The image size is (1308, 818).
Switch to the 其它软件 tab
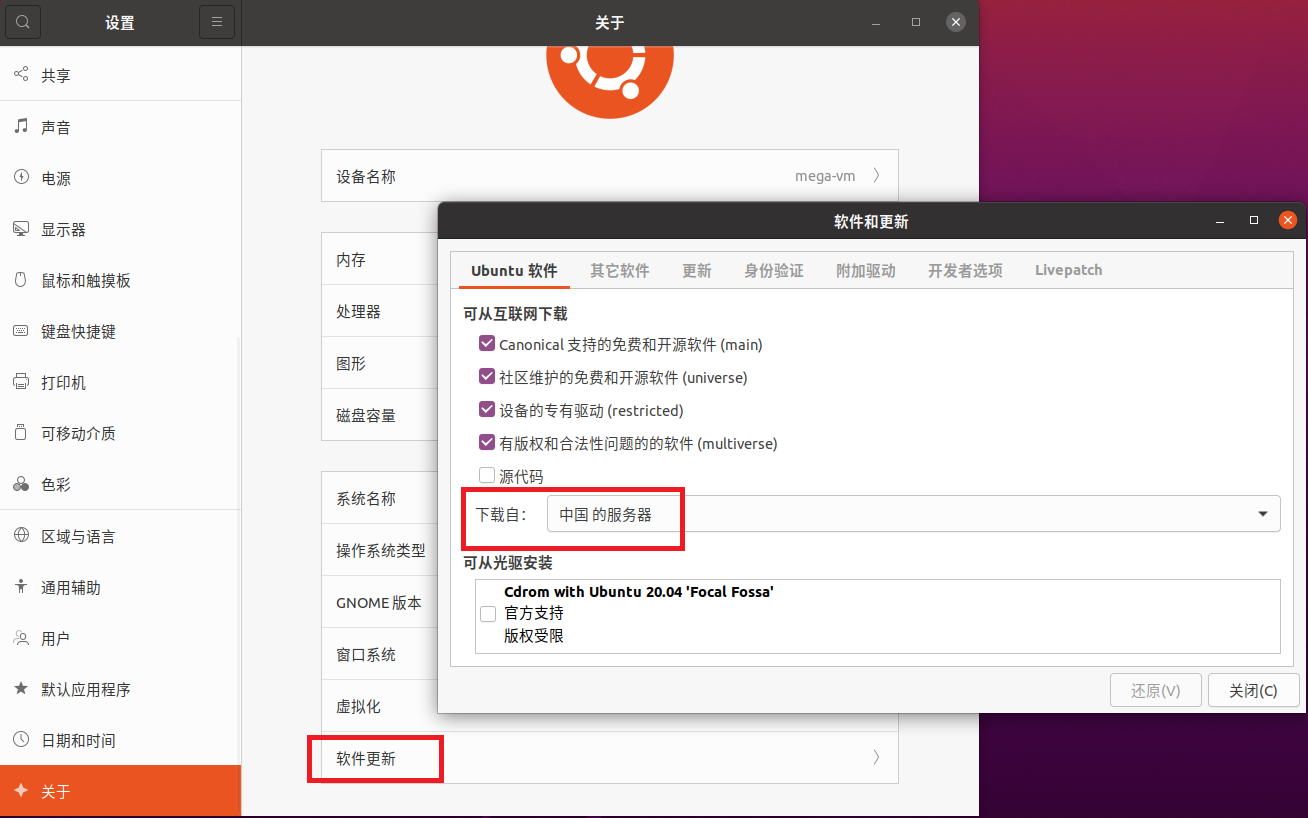(620, 271)
